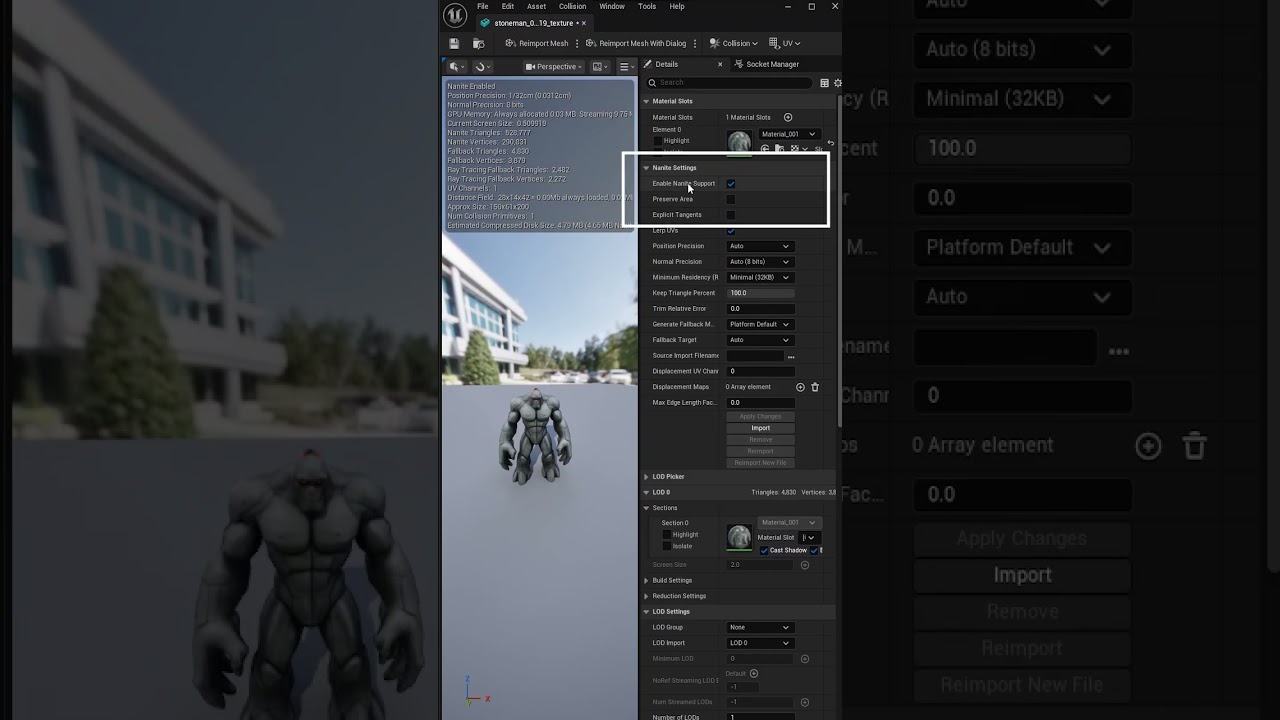Toggle the Cast Shadow checkbox
1280x720 pixels.
[764, 551]
